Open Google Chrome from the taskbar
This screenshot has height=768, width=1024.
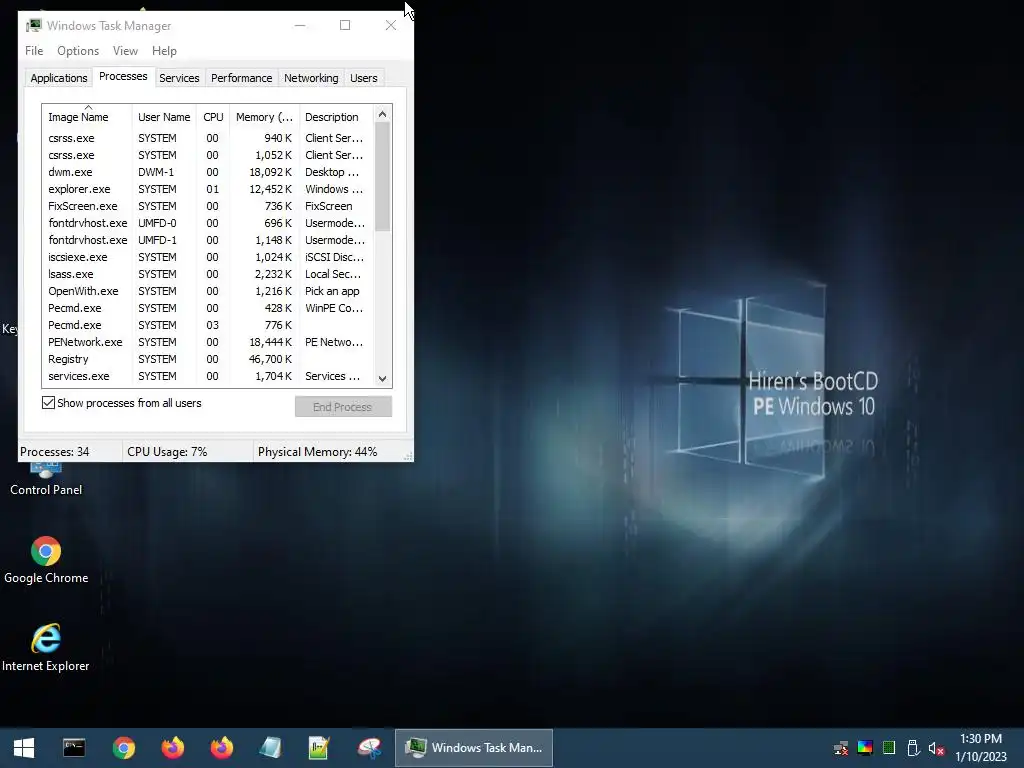coord(123,748)
